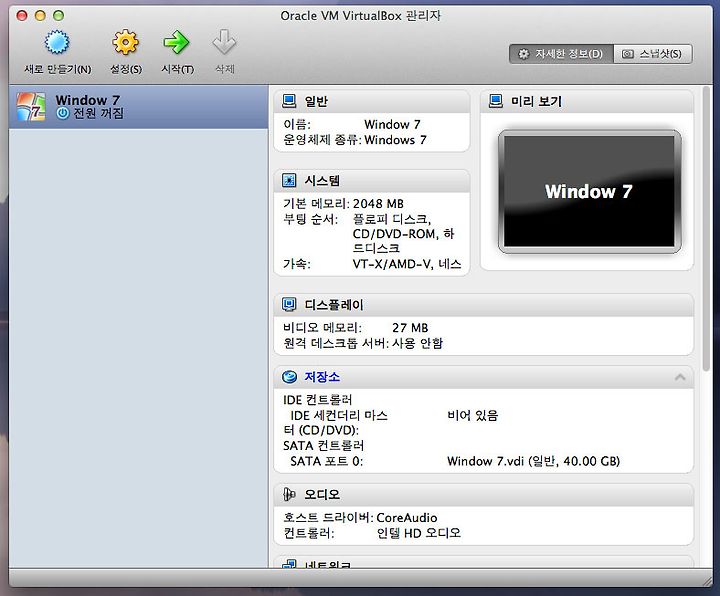
Task: Open the 오디오 audio section header
Action: pyautogui.click(x=484, y=495)
